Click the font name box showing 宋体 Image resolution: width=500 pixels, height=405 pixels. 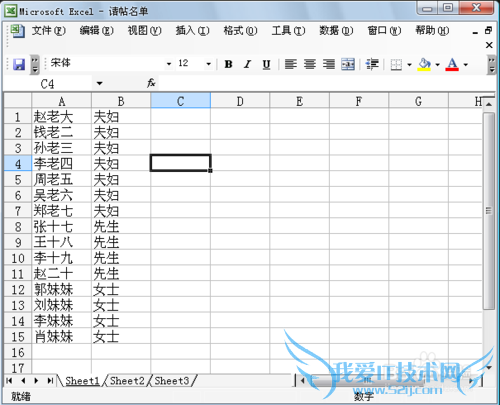click(x=107, y=63)
